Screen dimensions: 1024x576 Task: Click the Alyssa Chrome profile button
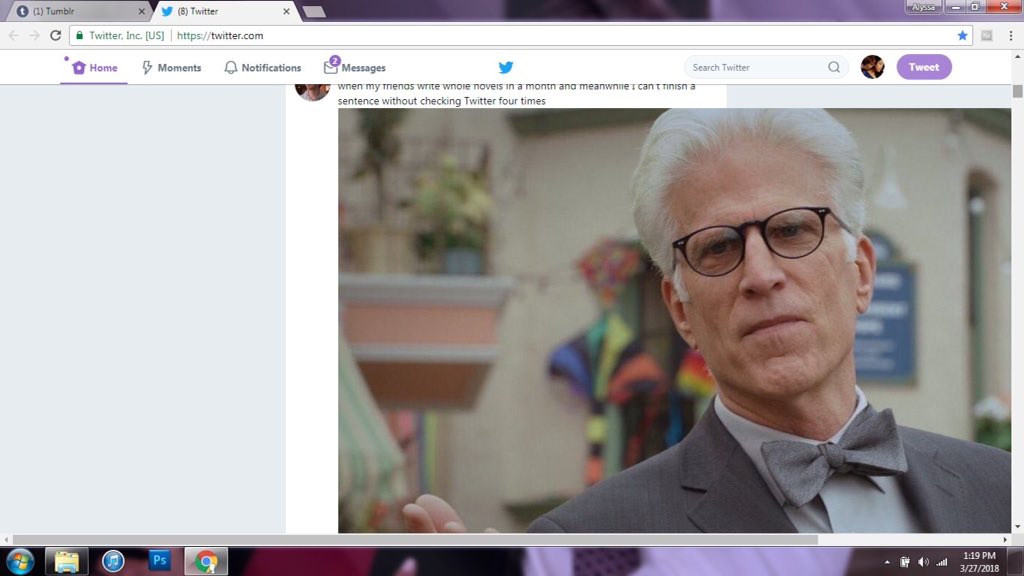[923, 7]
